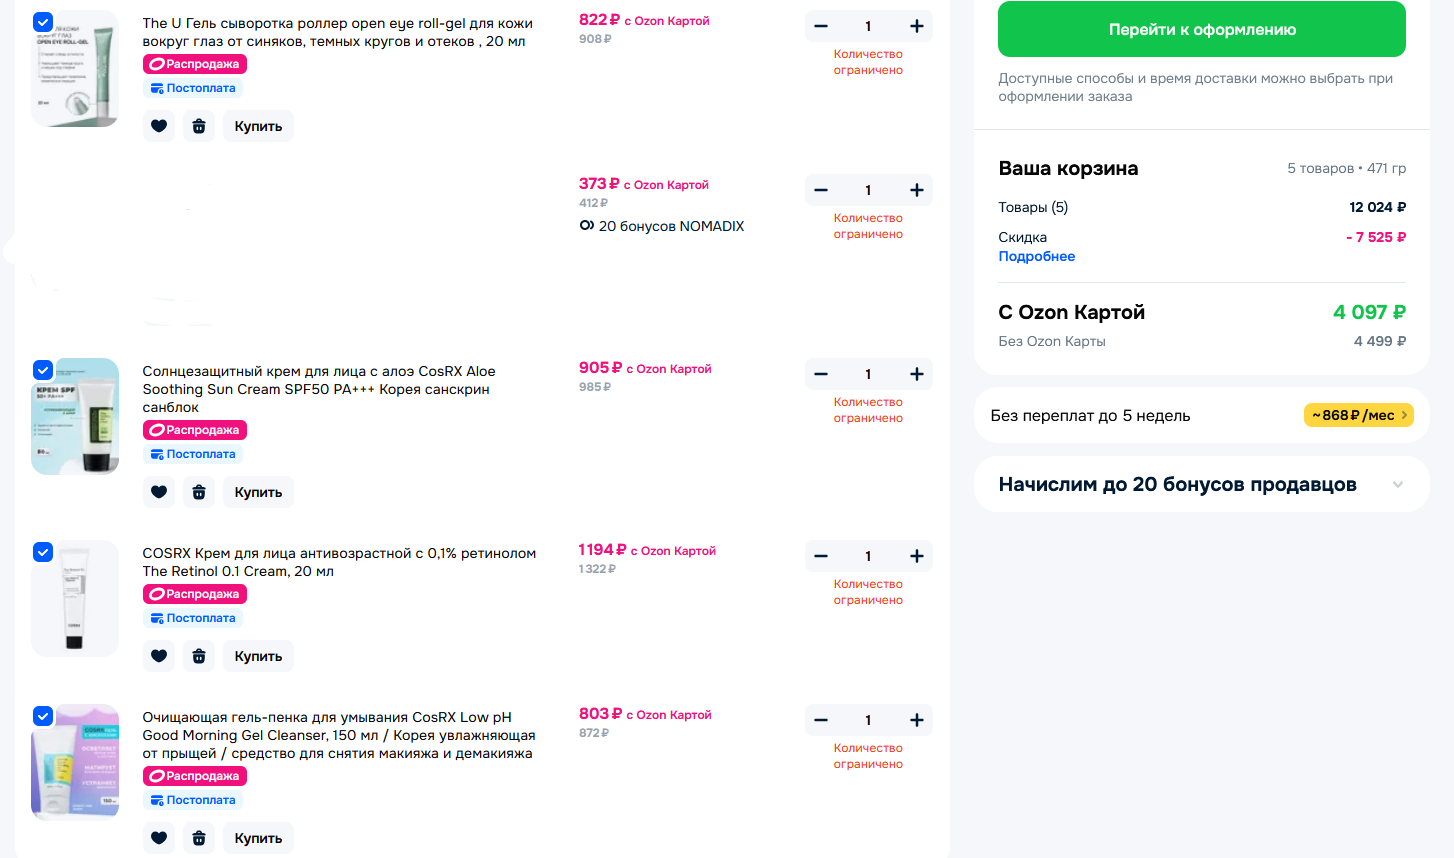Uncheck The U eye roll-gel item
Image resolution: width=1454 pixels, height=858 pixels.
tap(43, 22)
